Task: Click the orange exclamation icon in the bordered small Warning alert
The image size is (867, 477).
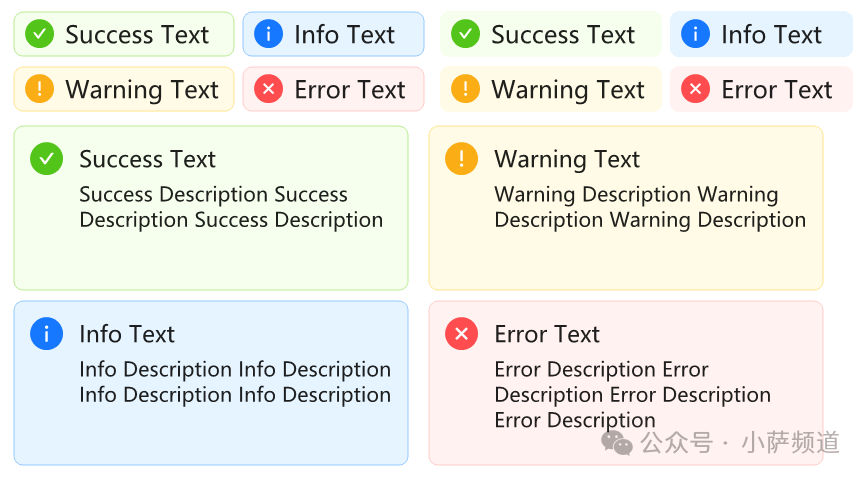Action: 39,89
